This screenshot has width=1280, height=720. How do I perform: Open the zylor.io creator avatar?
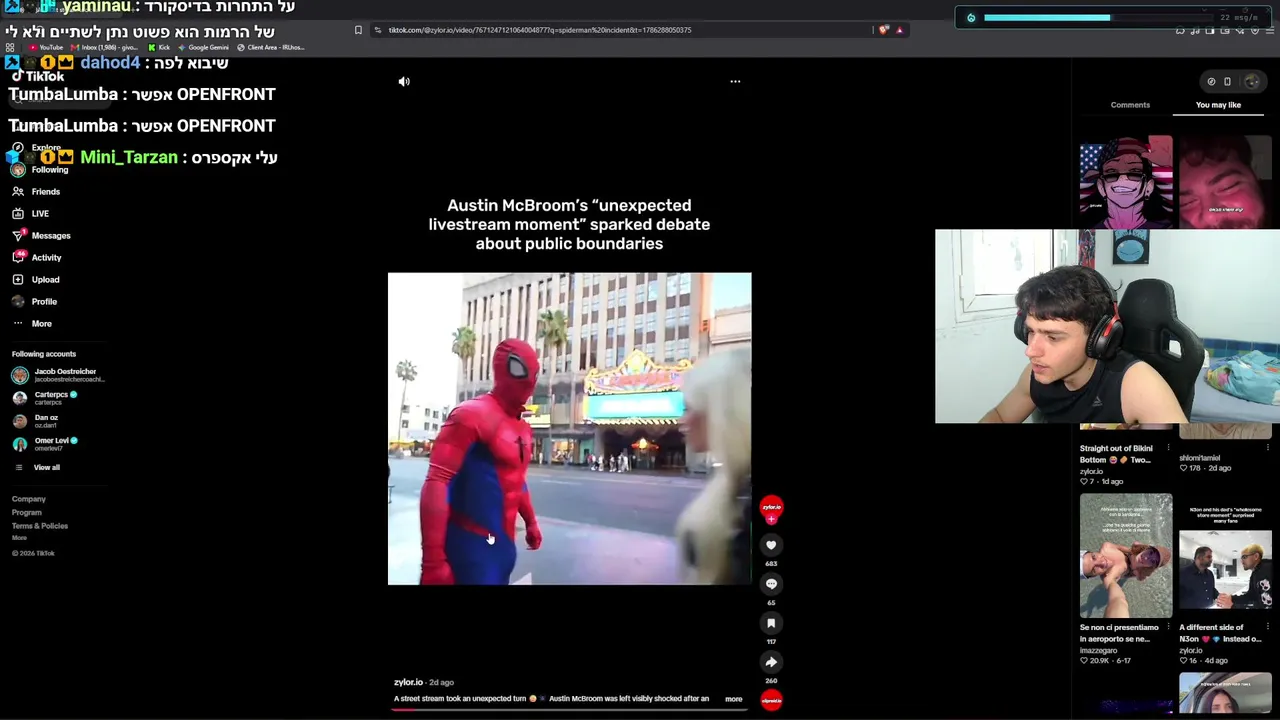[771, 506]
